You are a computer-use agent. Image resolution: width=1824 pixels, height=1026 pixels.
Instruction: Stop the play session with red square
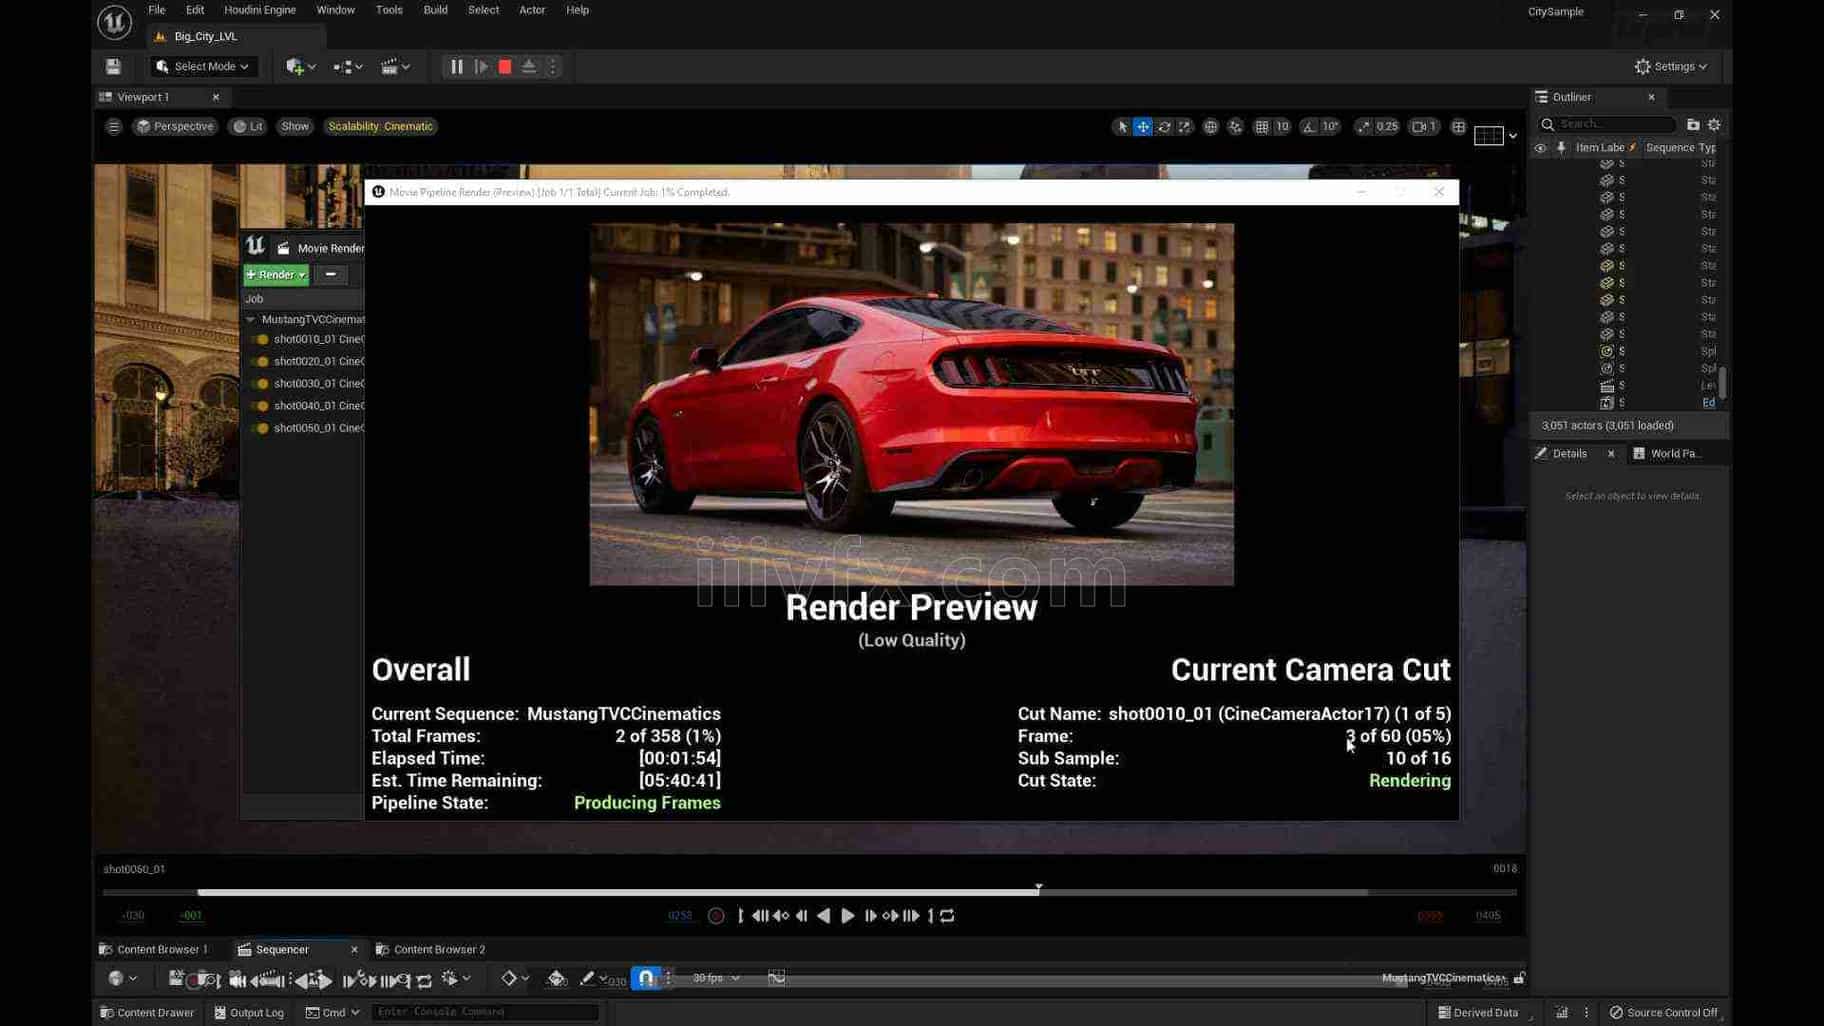click(505, 67)
